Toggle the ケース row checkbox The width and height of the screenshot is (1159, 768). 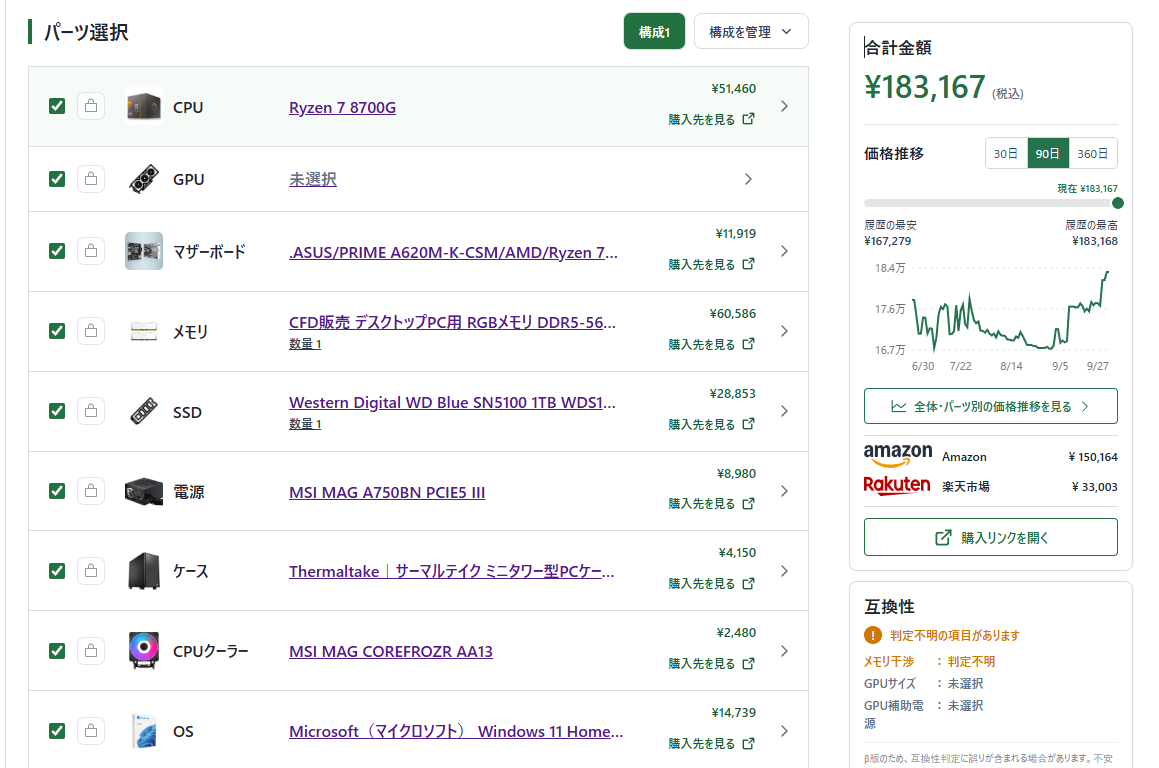pos(57,571)
